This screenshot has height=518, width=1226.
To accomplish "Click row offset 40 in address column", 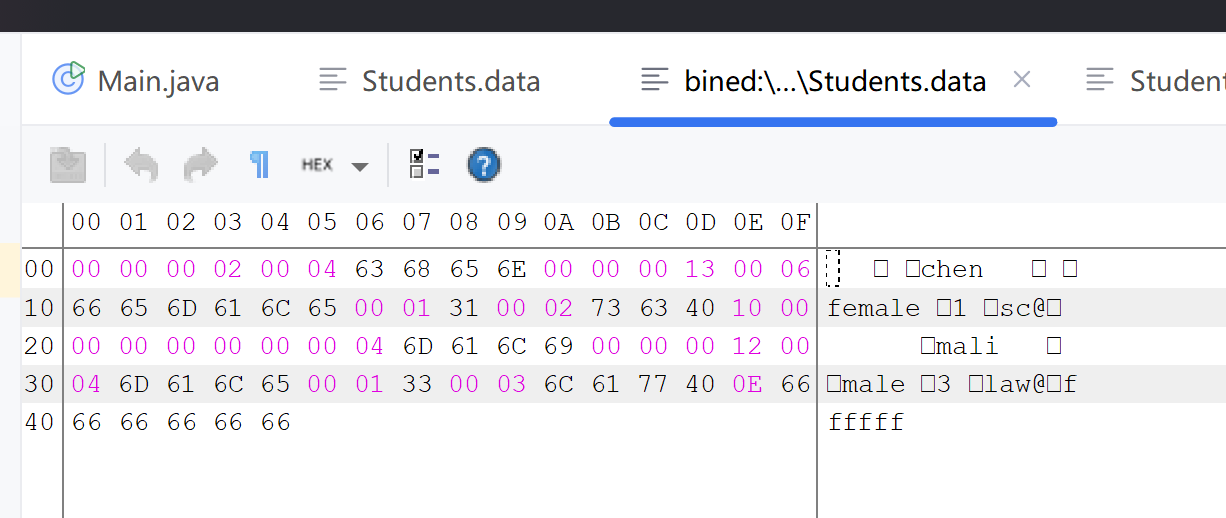I will 39,422.
